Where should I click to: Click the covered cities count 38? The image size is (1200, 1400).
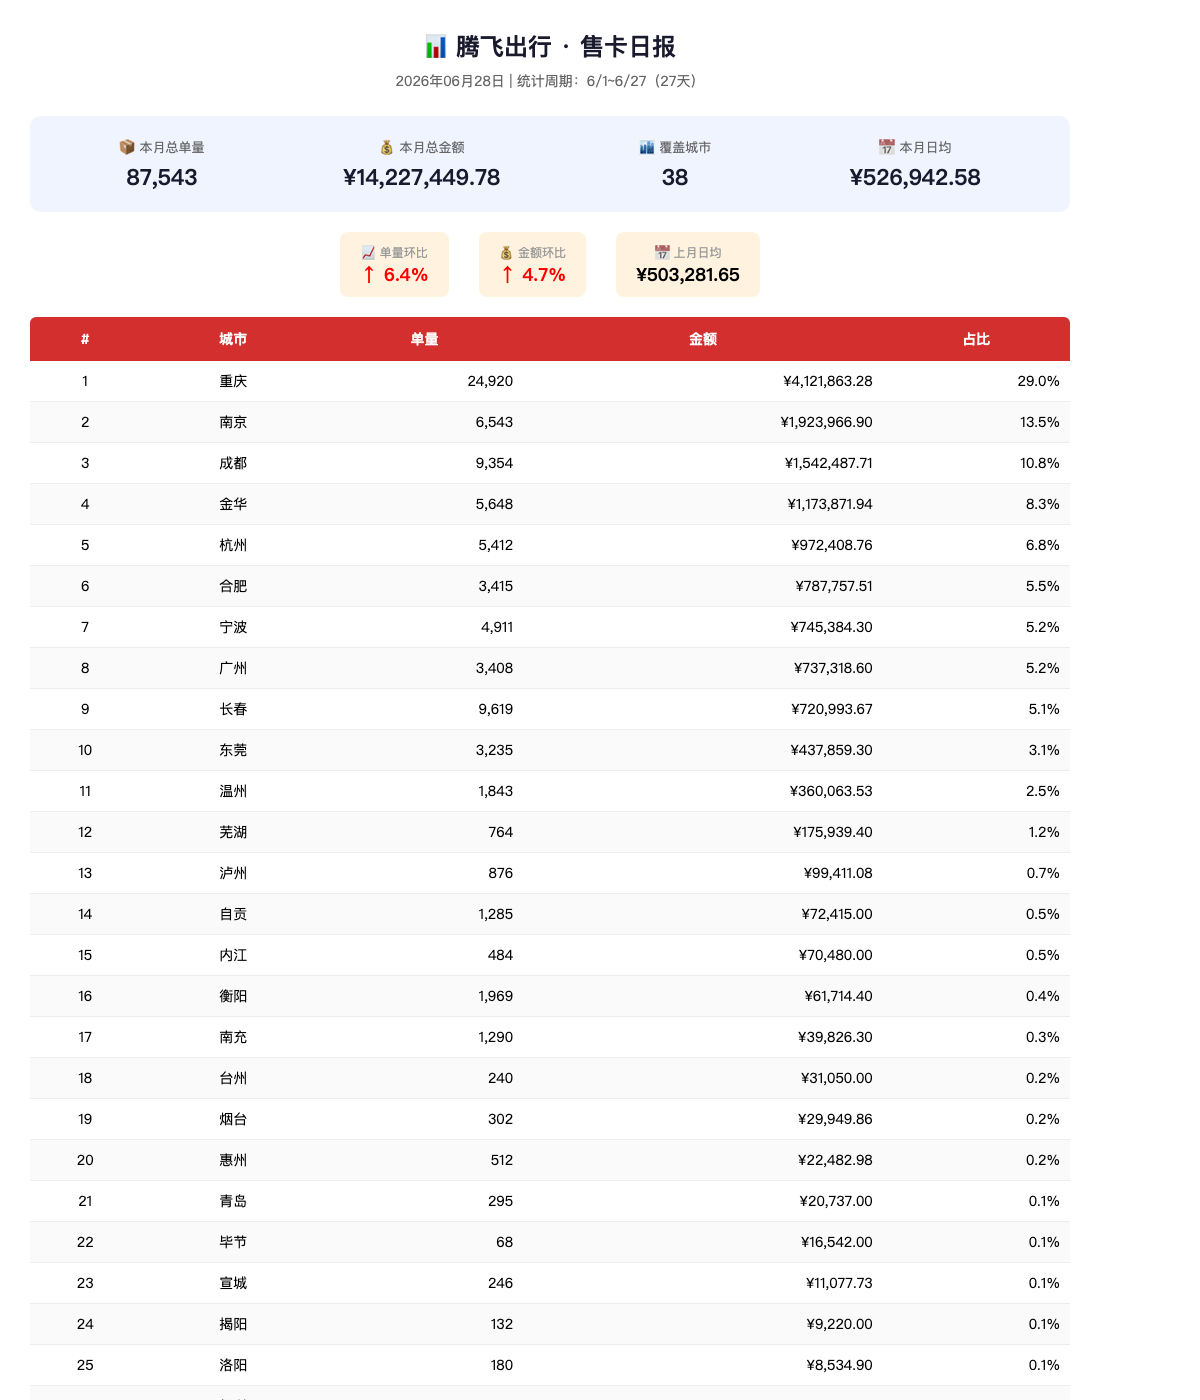675,177
